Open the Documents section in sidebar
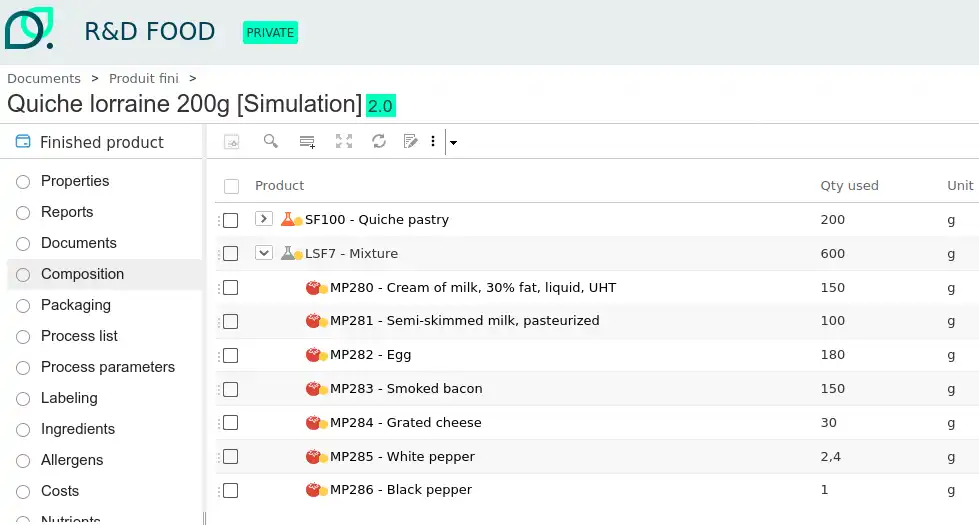The width and height of the screenshot is (979, 525). 79,243
